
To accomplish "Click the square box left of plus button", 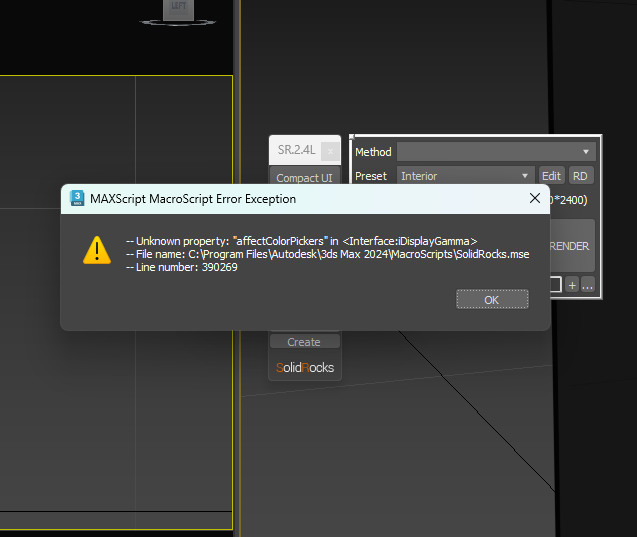I will click(556, 284).
